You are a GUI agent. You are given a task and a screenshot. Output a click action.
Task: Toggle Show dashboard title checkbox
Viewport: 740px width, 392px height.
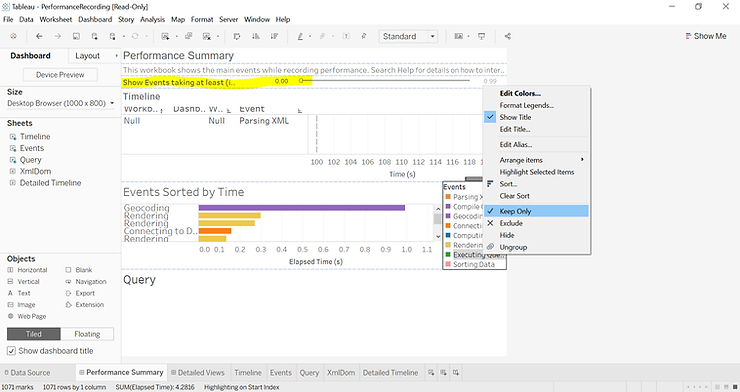11,351
